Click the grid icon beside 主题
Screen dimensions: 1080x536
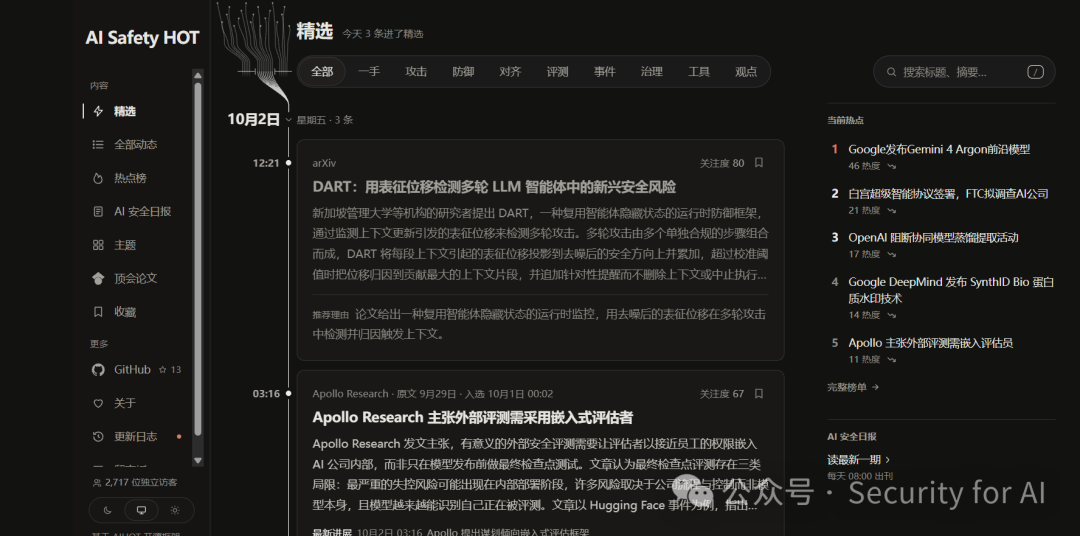98,245
